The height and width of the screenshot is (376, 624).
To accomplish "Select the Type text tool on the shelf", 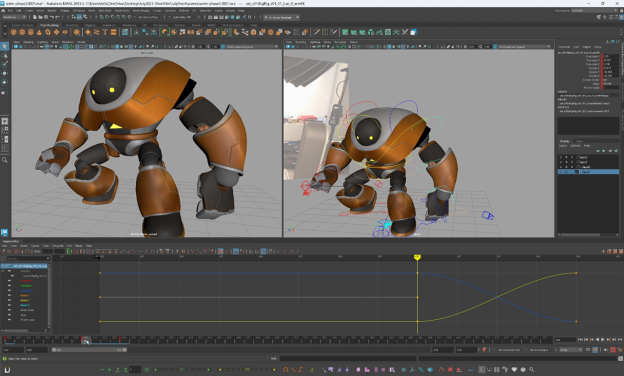I will point(105,32).
